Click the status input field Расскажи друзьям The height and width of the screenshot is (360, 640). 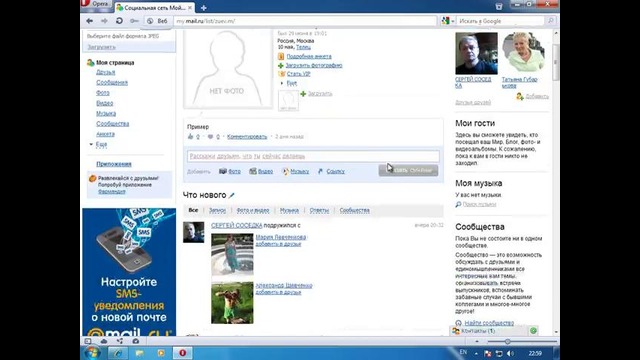(313, 156)
